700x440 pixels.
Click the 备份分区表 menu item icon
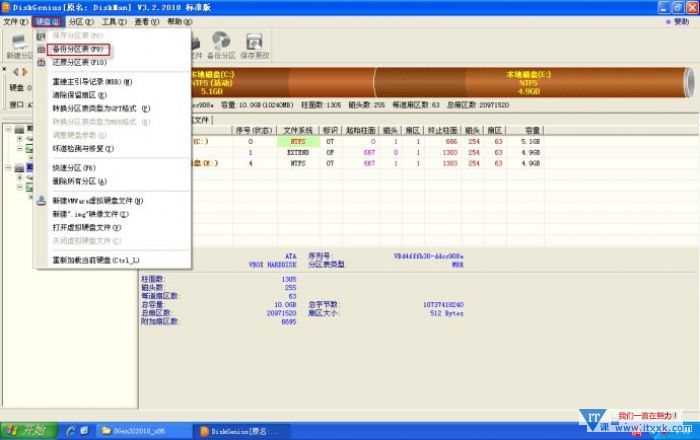pyautogui.click(x=41, y=49)
